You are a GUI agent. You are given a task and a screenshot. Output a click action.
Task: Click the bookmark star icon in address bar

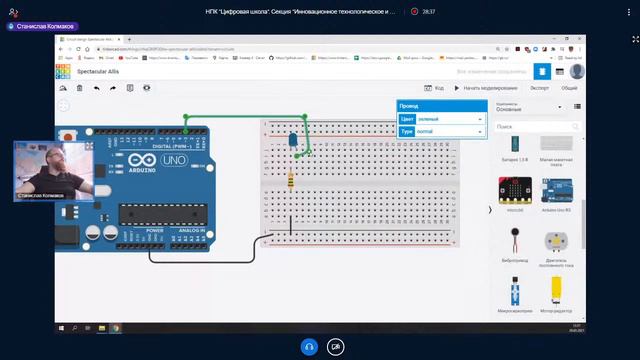tap(507, 49)
